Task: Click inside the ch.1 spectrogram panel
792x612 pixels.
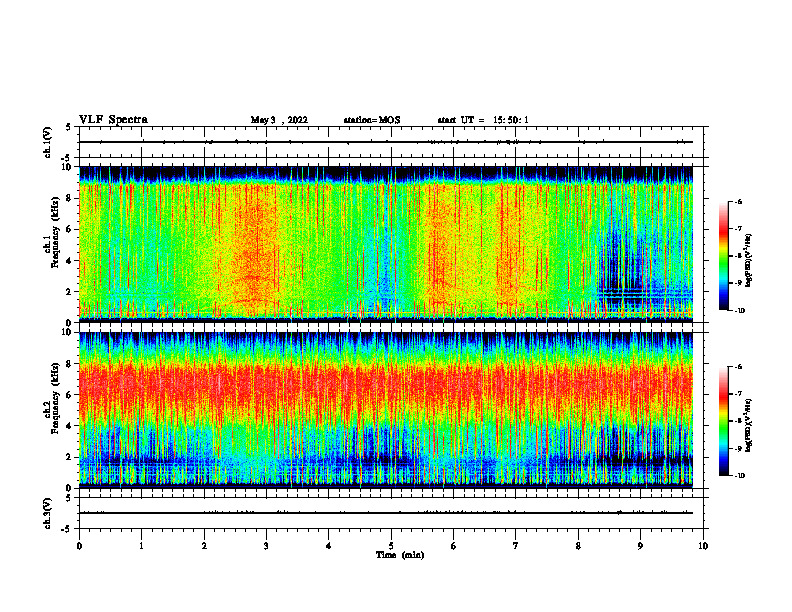Action: [x=386, y=244]
